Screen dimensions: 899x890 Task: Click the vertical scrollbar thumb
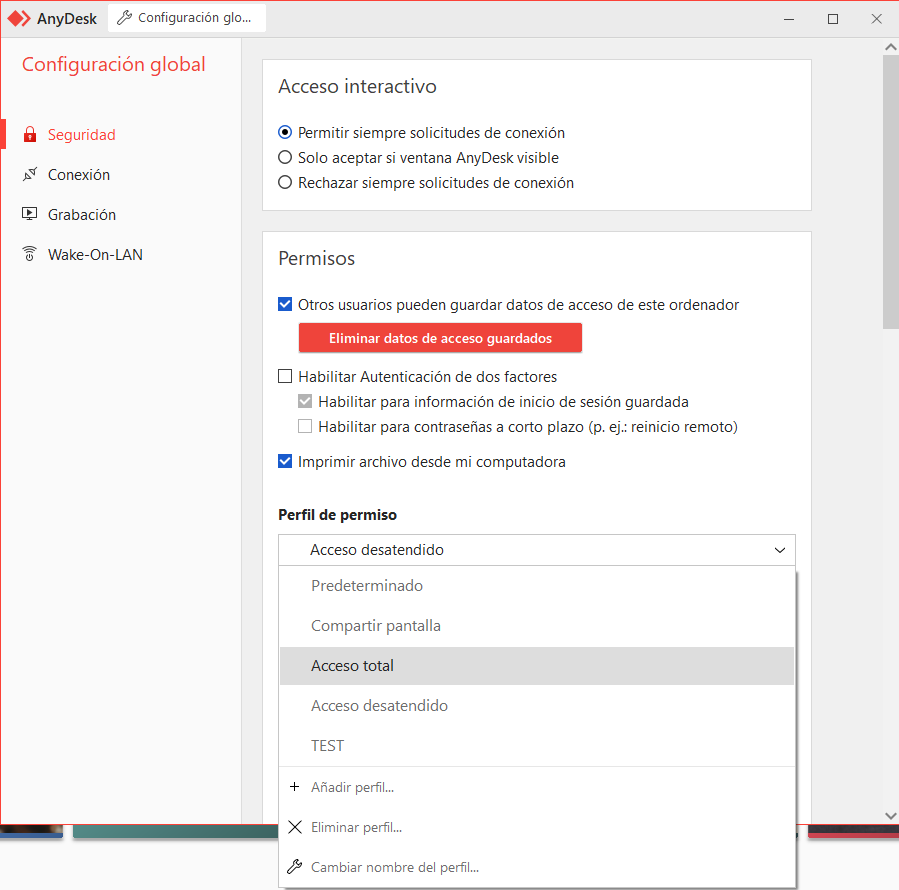[x=890, y=192]
